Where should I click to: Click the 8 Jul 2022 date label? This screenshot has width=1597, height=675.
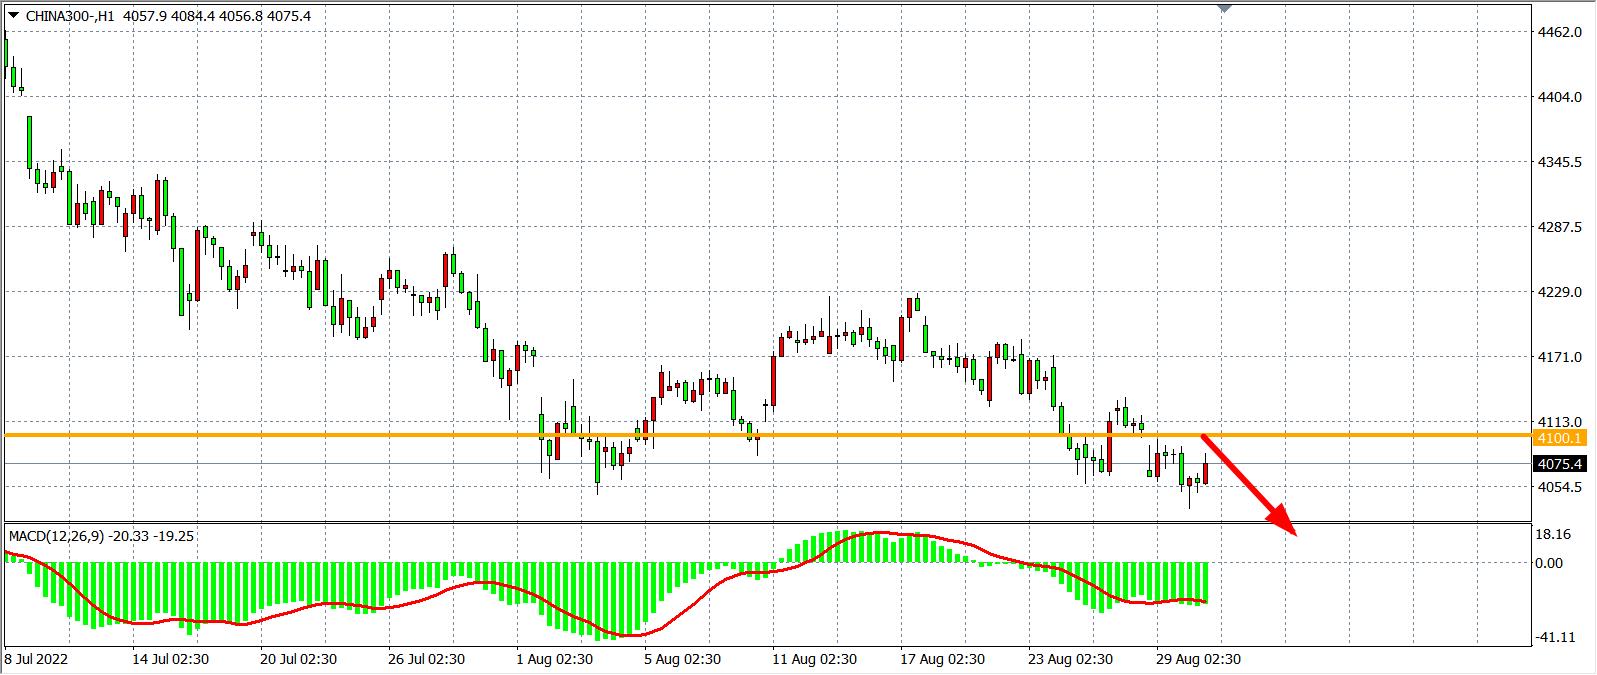(35, 659)
